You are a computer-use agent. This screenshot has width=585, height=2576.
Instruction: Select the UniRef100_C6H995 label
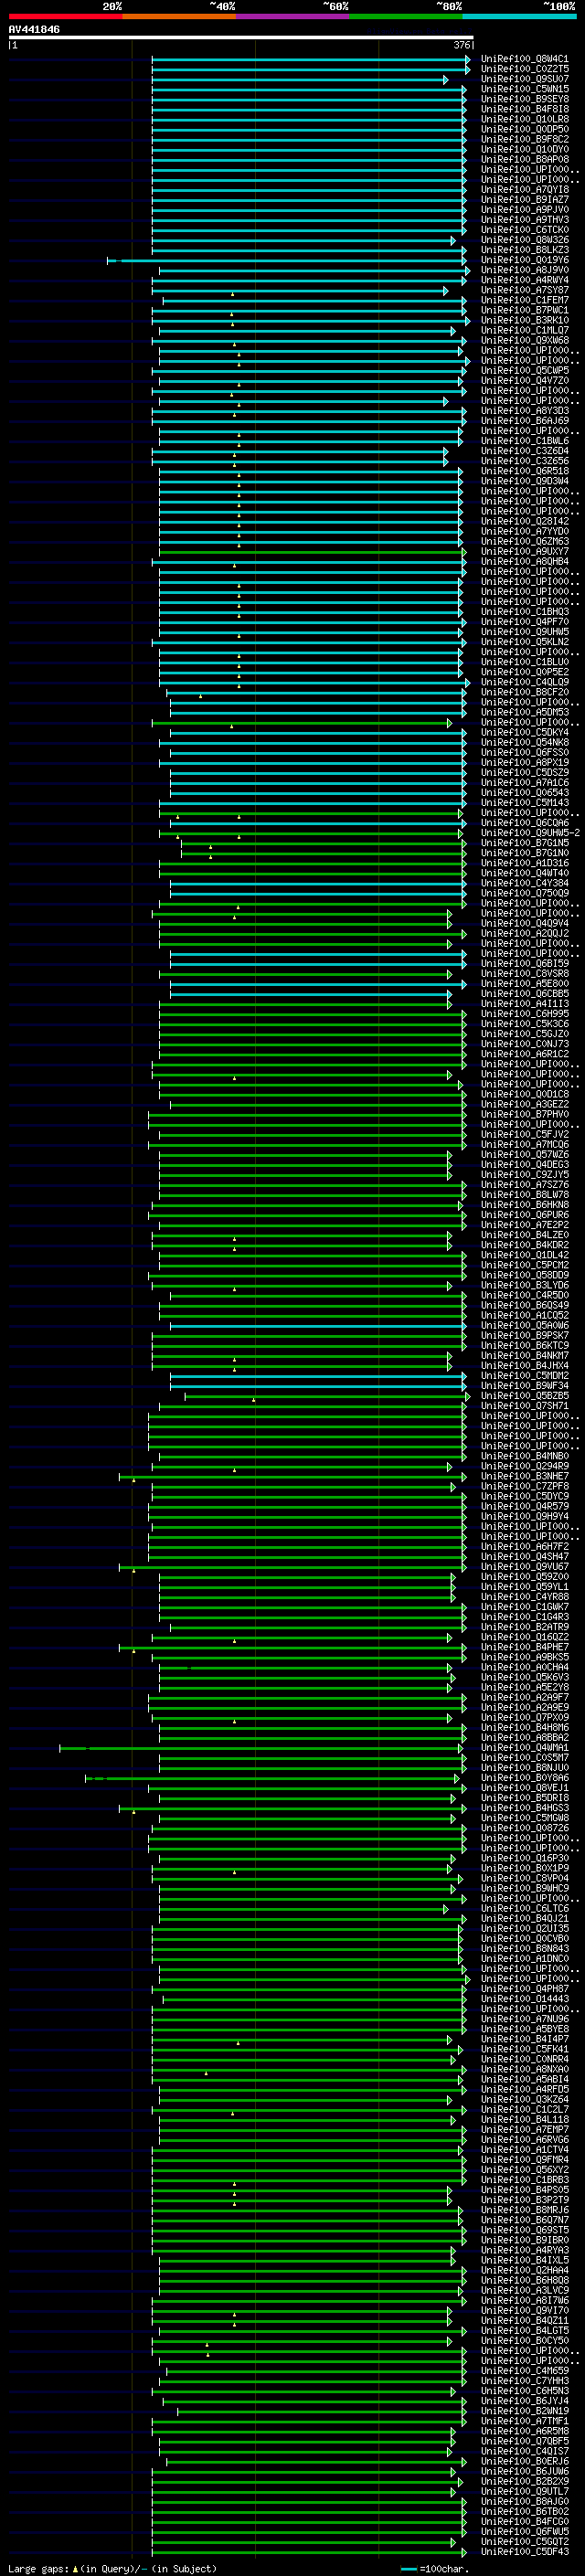(x=524, y=1014)
